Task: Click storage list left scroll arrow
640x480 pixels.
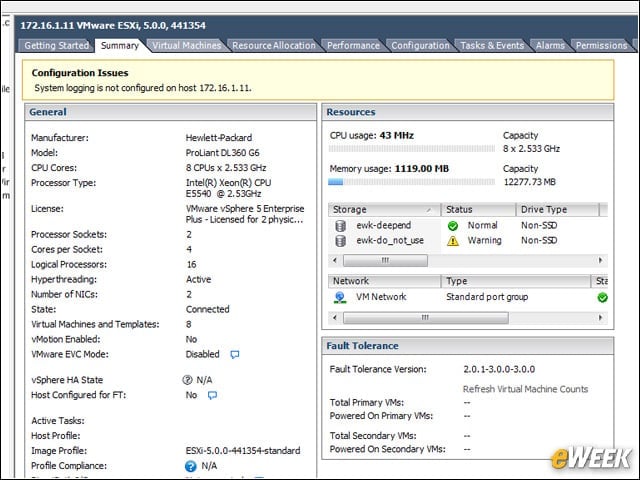Action: [335, 260]
